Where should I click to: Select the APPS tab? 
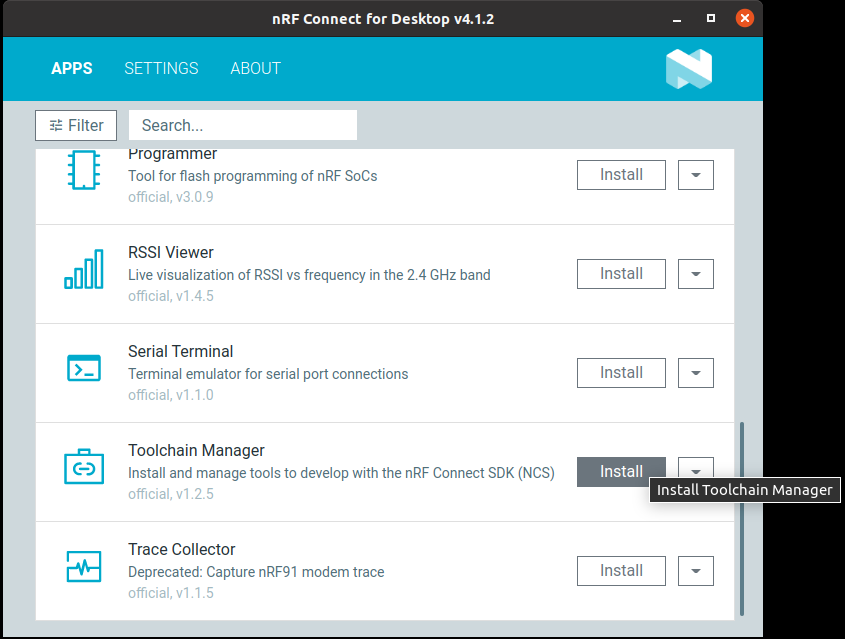pos(72,68)
